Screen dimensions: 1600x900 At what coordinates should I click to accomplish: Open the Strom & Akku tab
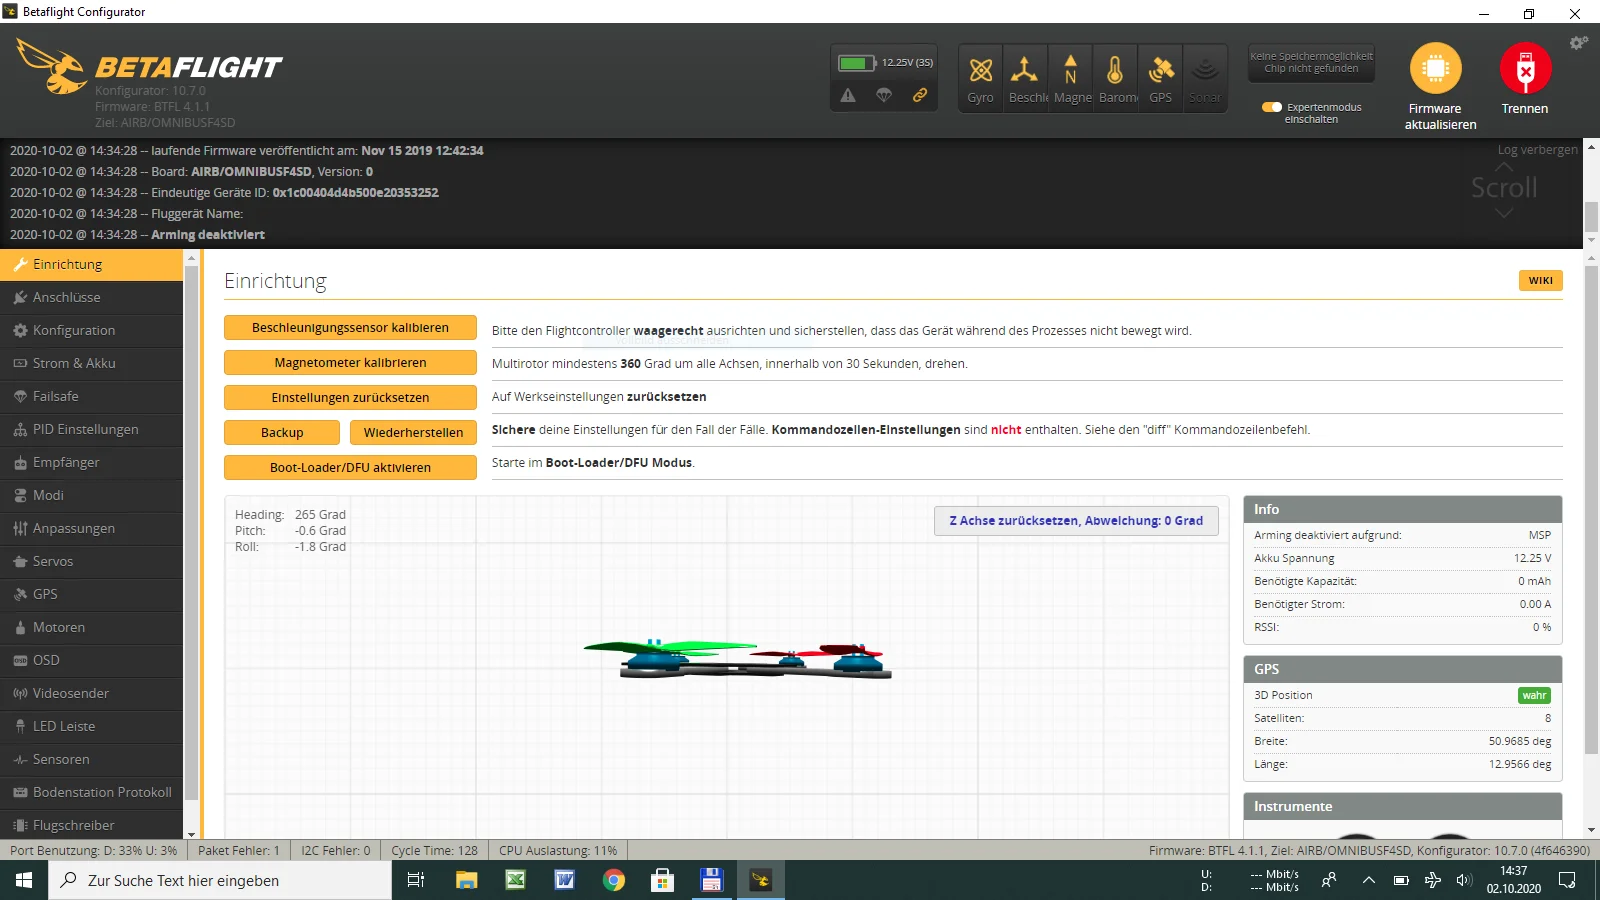click(91, 363)
